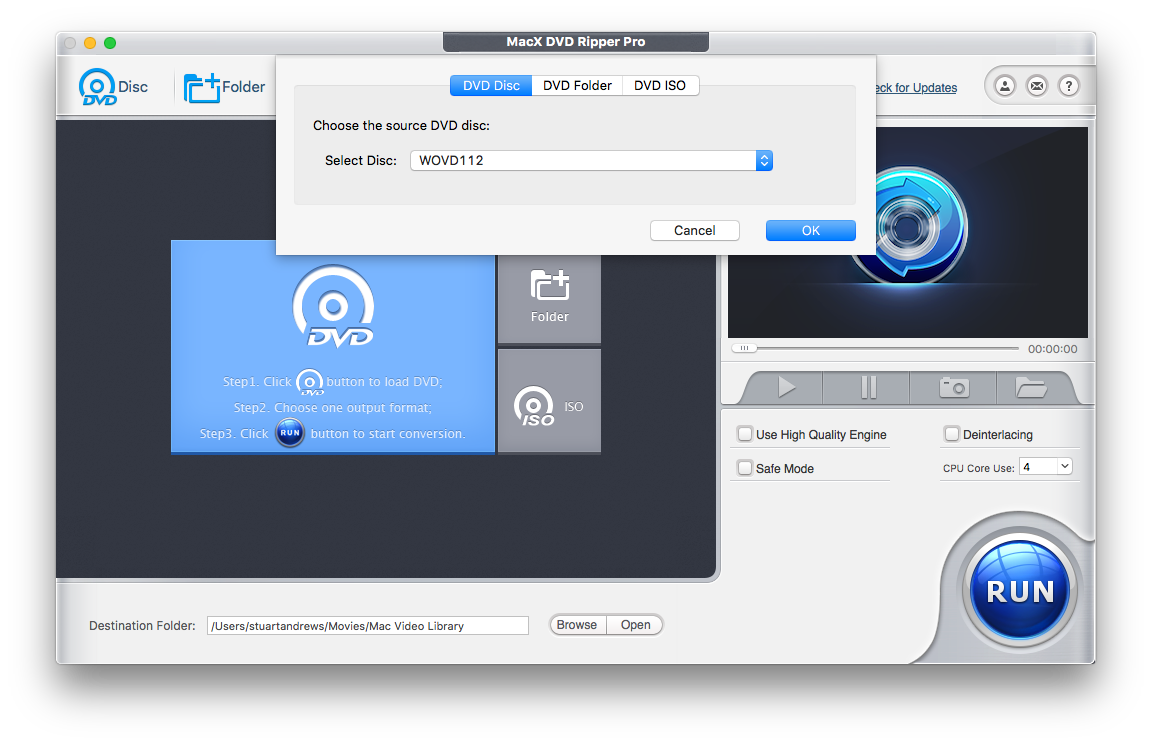The image size is (1152, 744).
Task: Click the DVD Disc toolbar icon
Action: pos(112,87)
